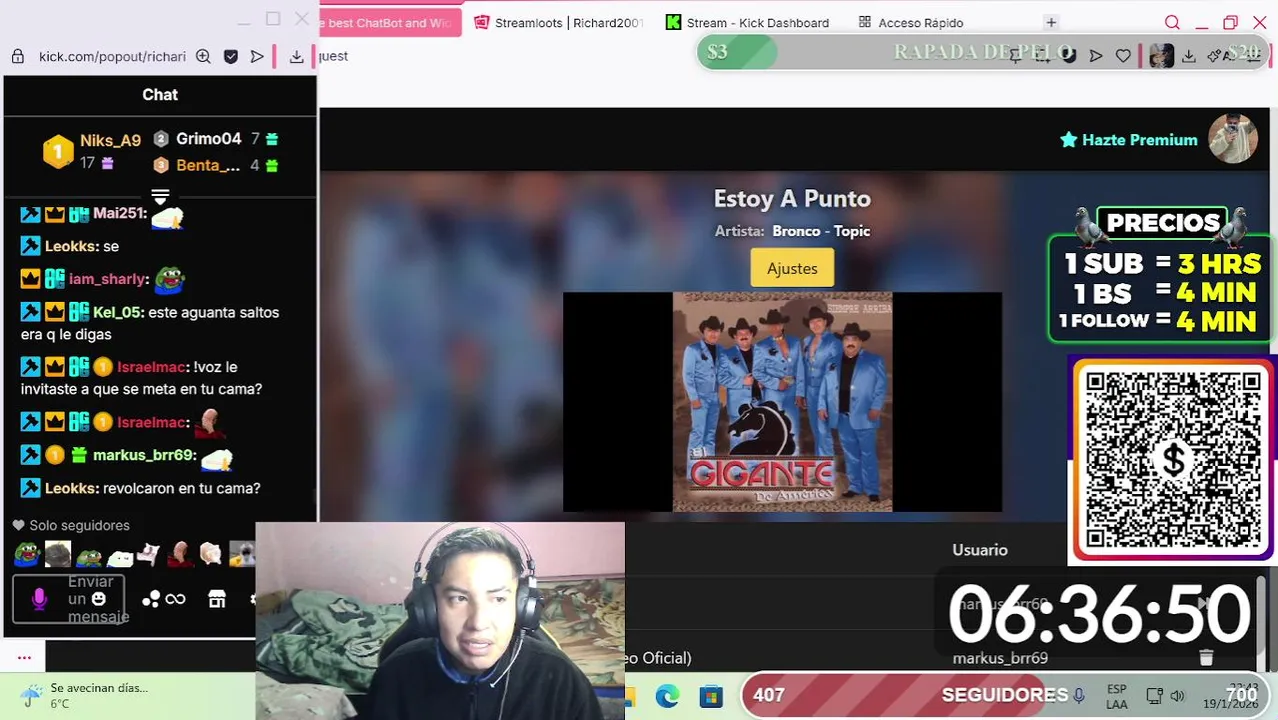Open downloads icon in popout window toolbar

tap(296, 57)
